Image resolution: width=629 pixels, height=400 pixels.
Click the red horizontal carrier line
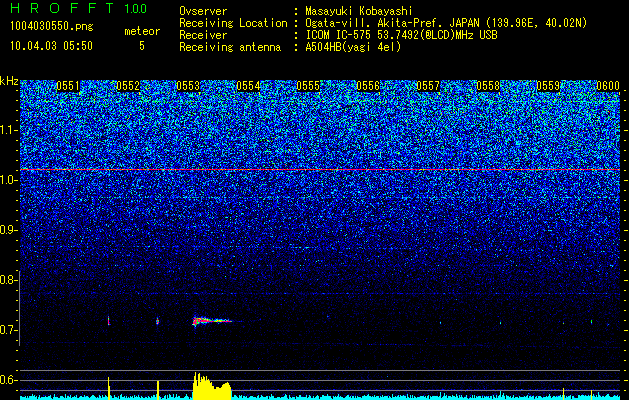[x=320, y=170]
